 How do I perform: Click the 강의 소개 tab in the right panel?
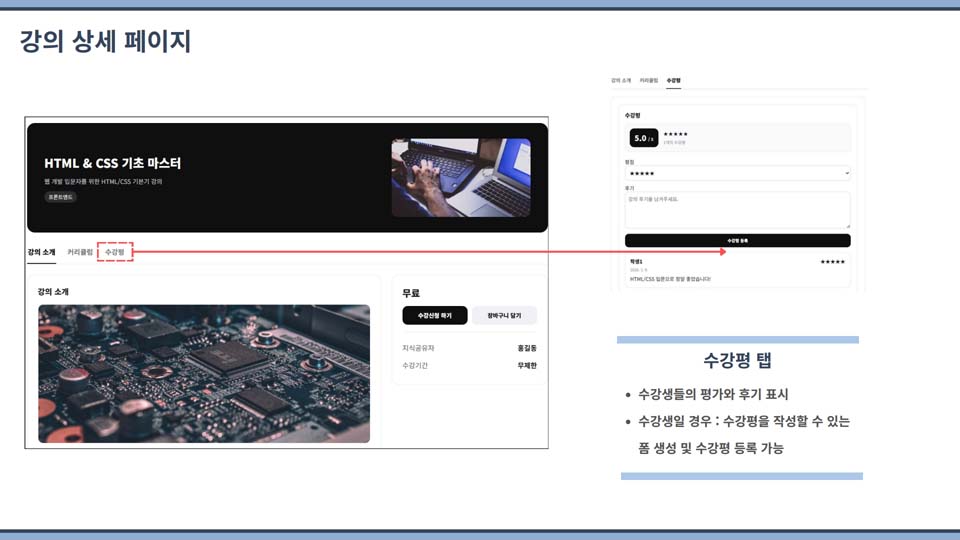pos(621,80)
